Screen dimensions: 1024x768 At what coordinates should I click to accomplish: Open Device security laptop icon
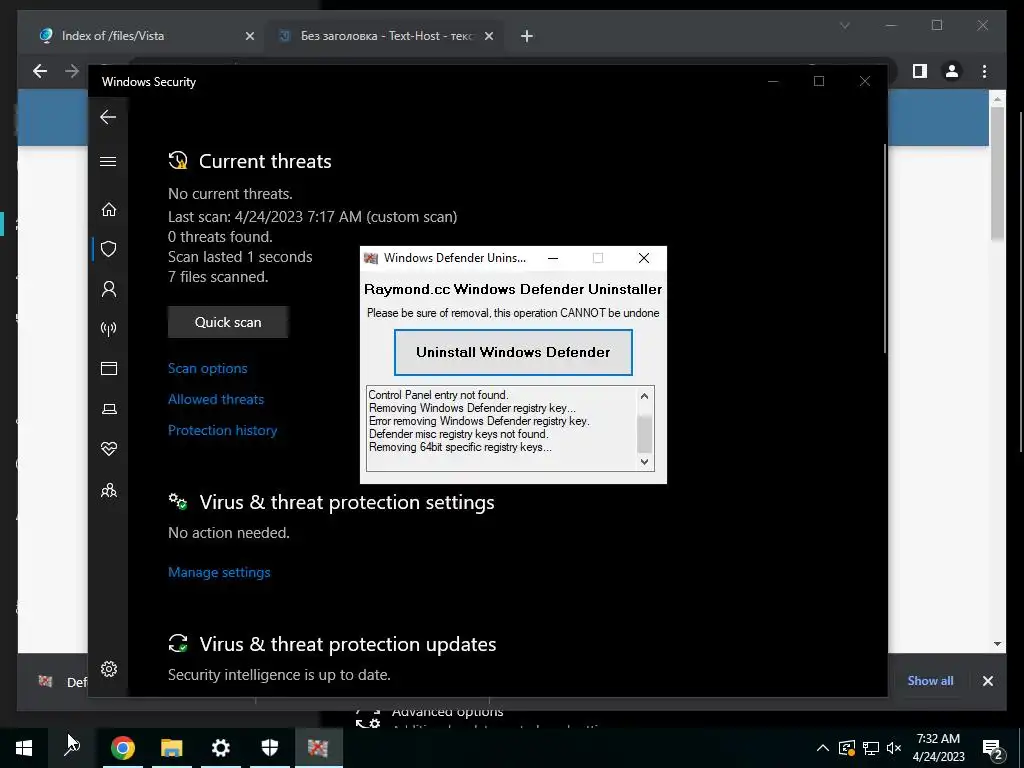point(108,409)
